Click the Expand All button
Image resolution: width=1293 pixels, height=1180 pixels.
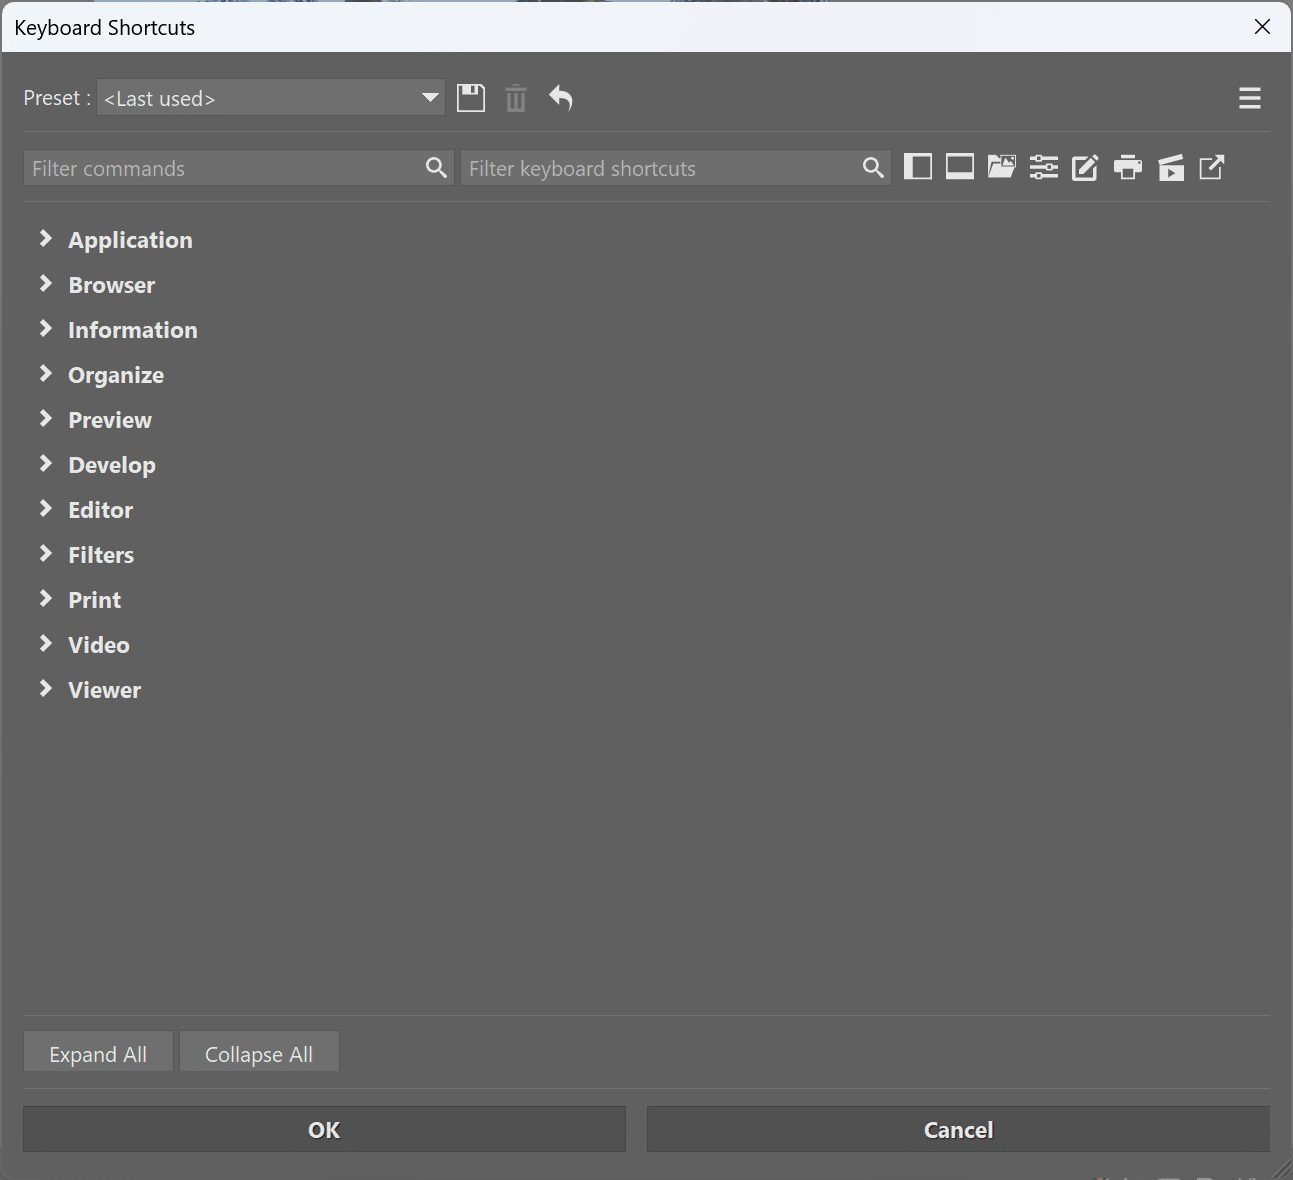98,1054
